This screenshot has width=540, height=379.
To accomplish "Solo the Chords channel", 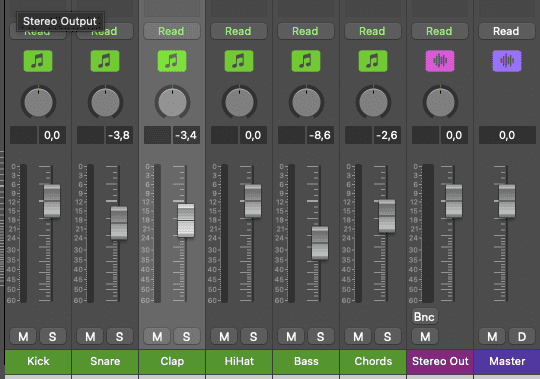I will (387, 336).
